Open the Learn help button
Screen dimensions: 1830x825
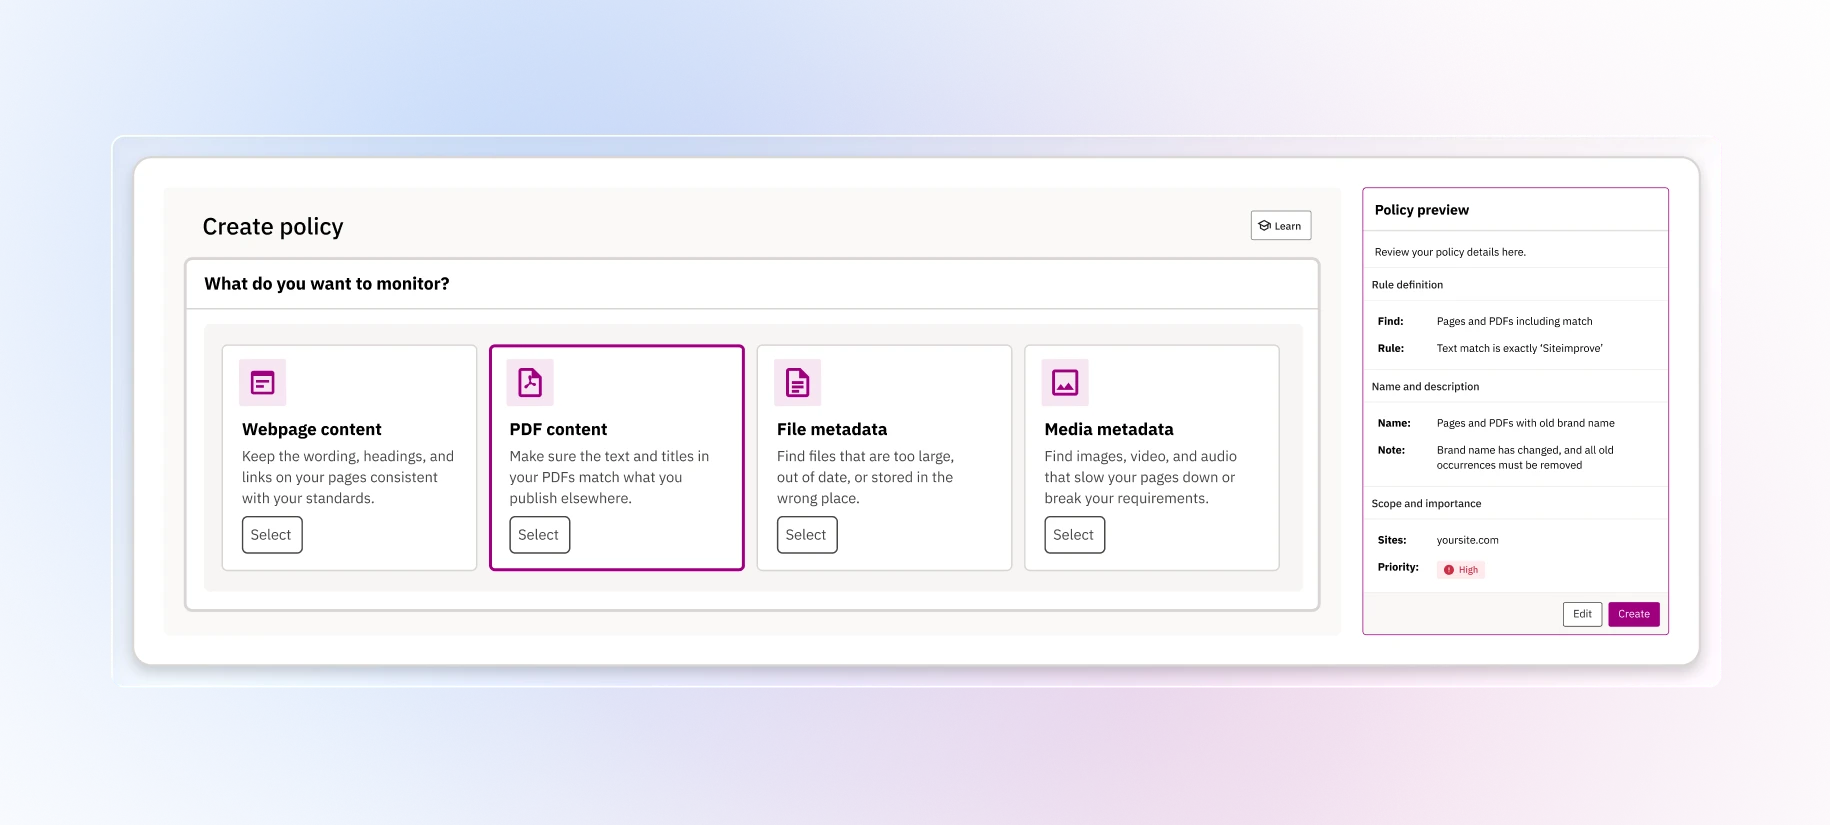point(1281,226)
